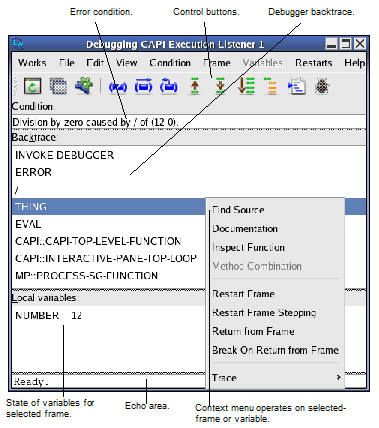
Task: Open the Frame menu
Action: coord(217,63)
